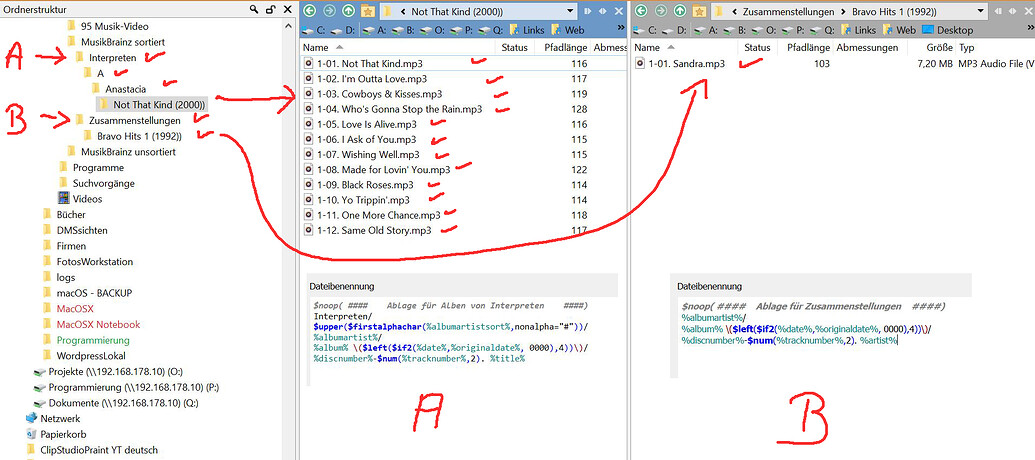Click the search icon in Ordnerstruktur header
This screenshot has height=460, width=1035.
pos(255,9)
